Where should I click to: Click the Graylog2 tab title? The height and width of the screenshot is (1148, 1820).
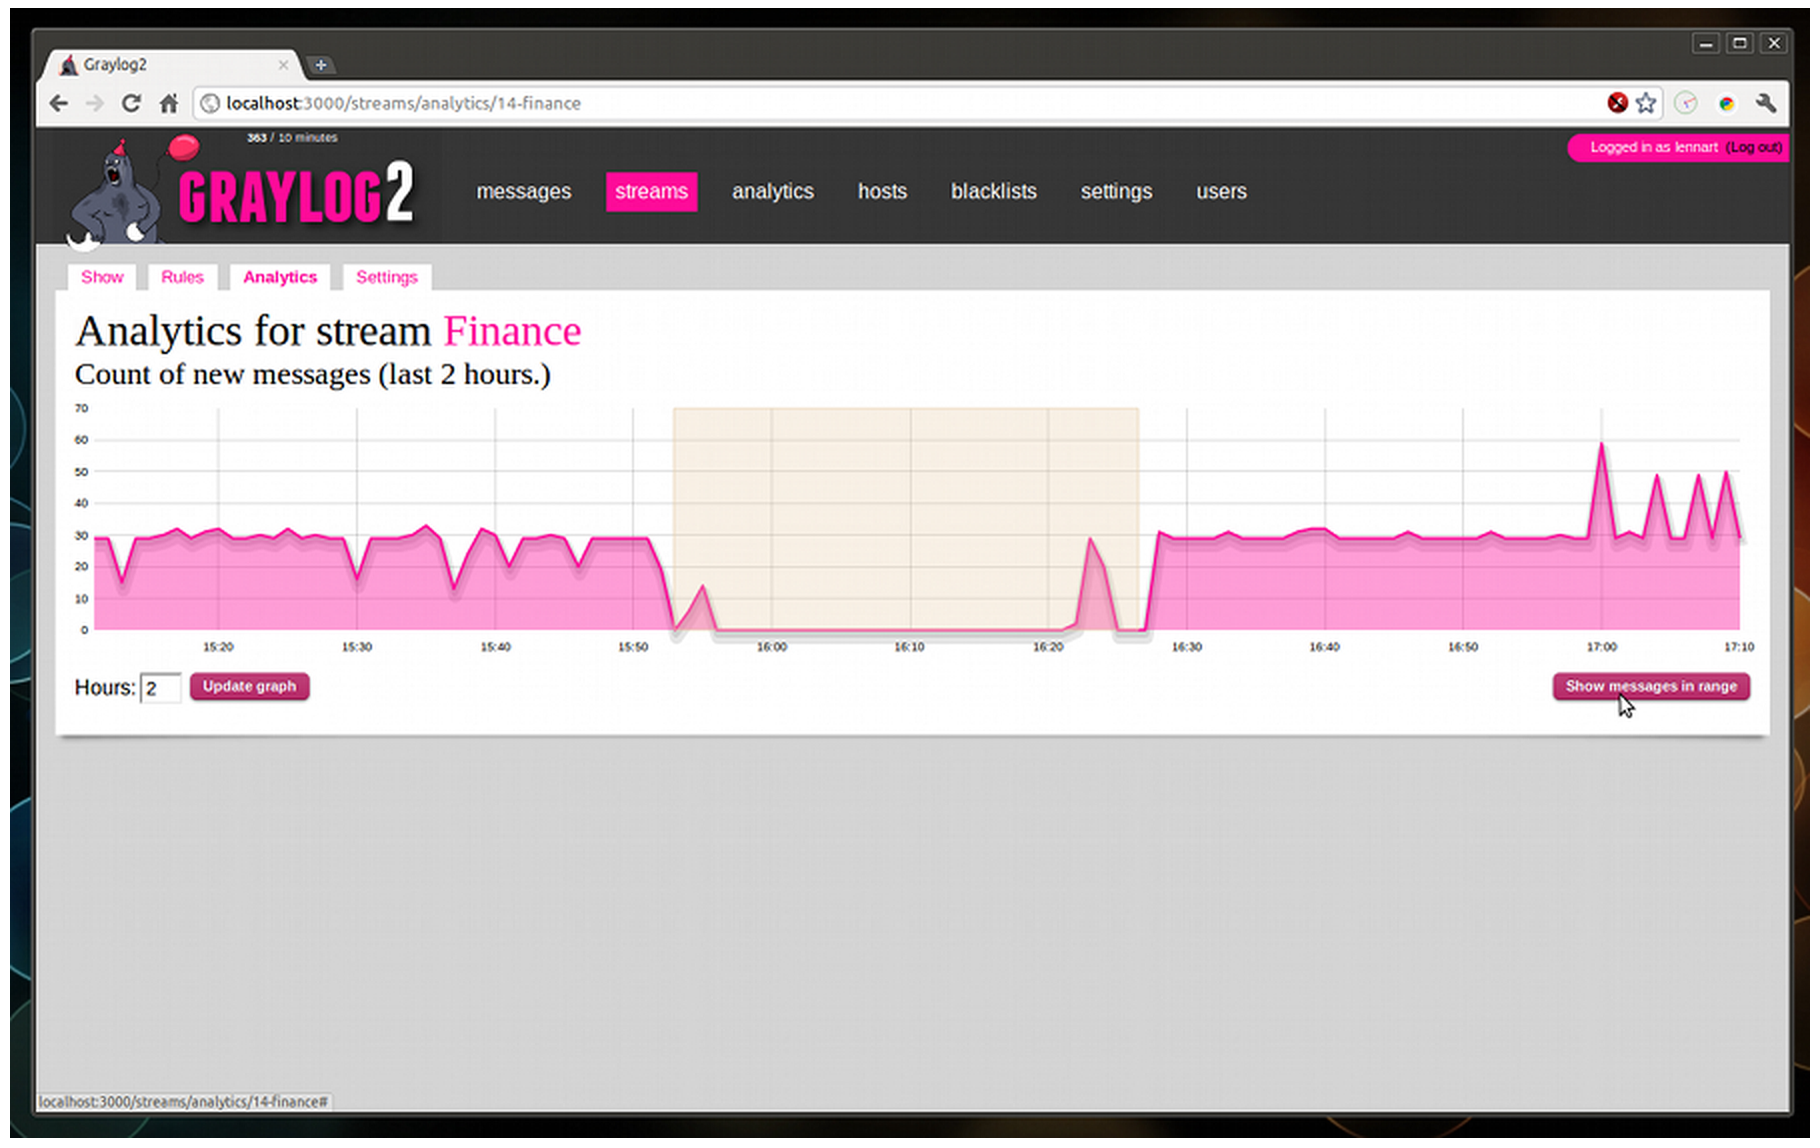pos(115,65)
